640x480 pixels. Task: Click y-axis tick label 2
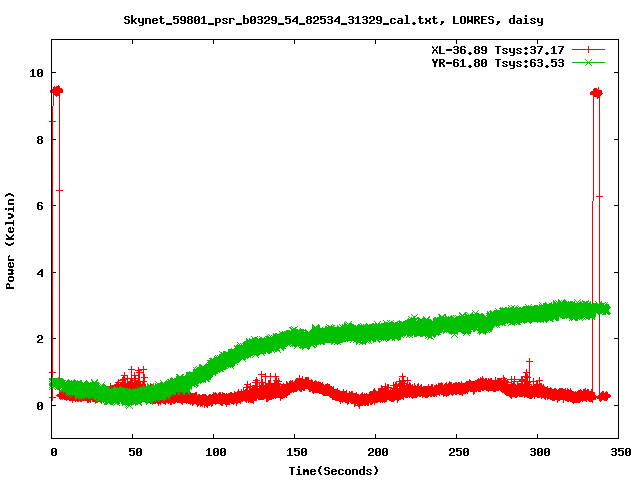(40, 339)
